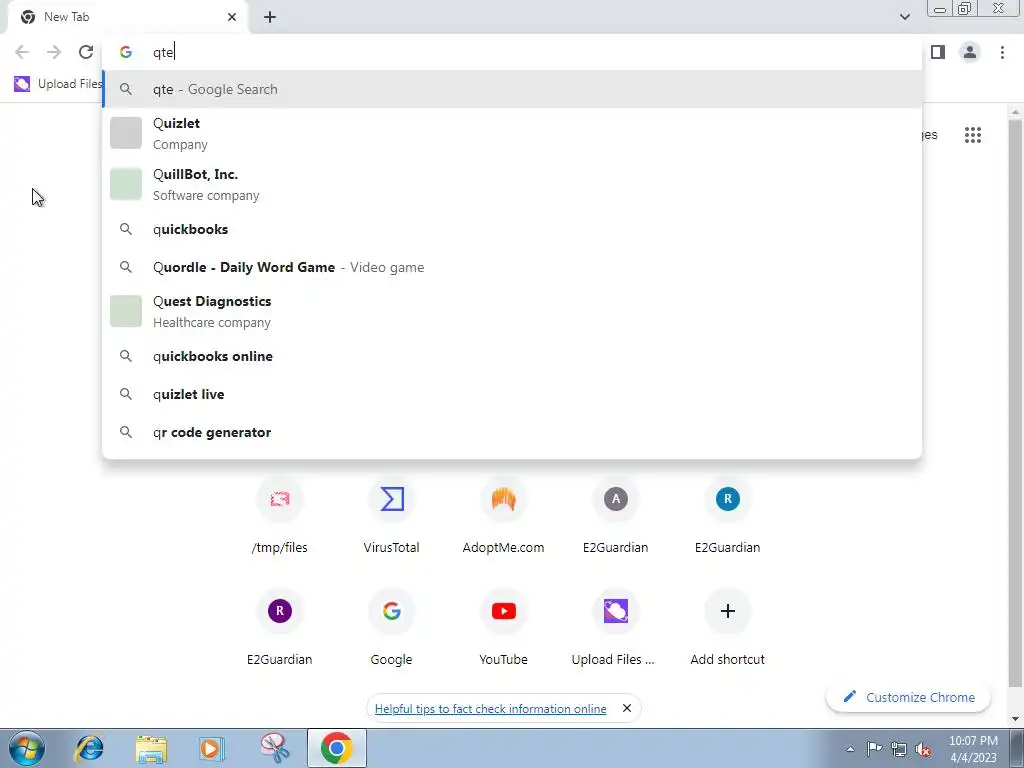Open the network tray icon
The height and width of the screenshot is (768, 1024).
tap(899, 749)
